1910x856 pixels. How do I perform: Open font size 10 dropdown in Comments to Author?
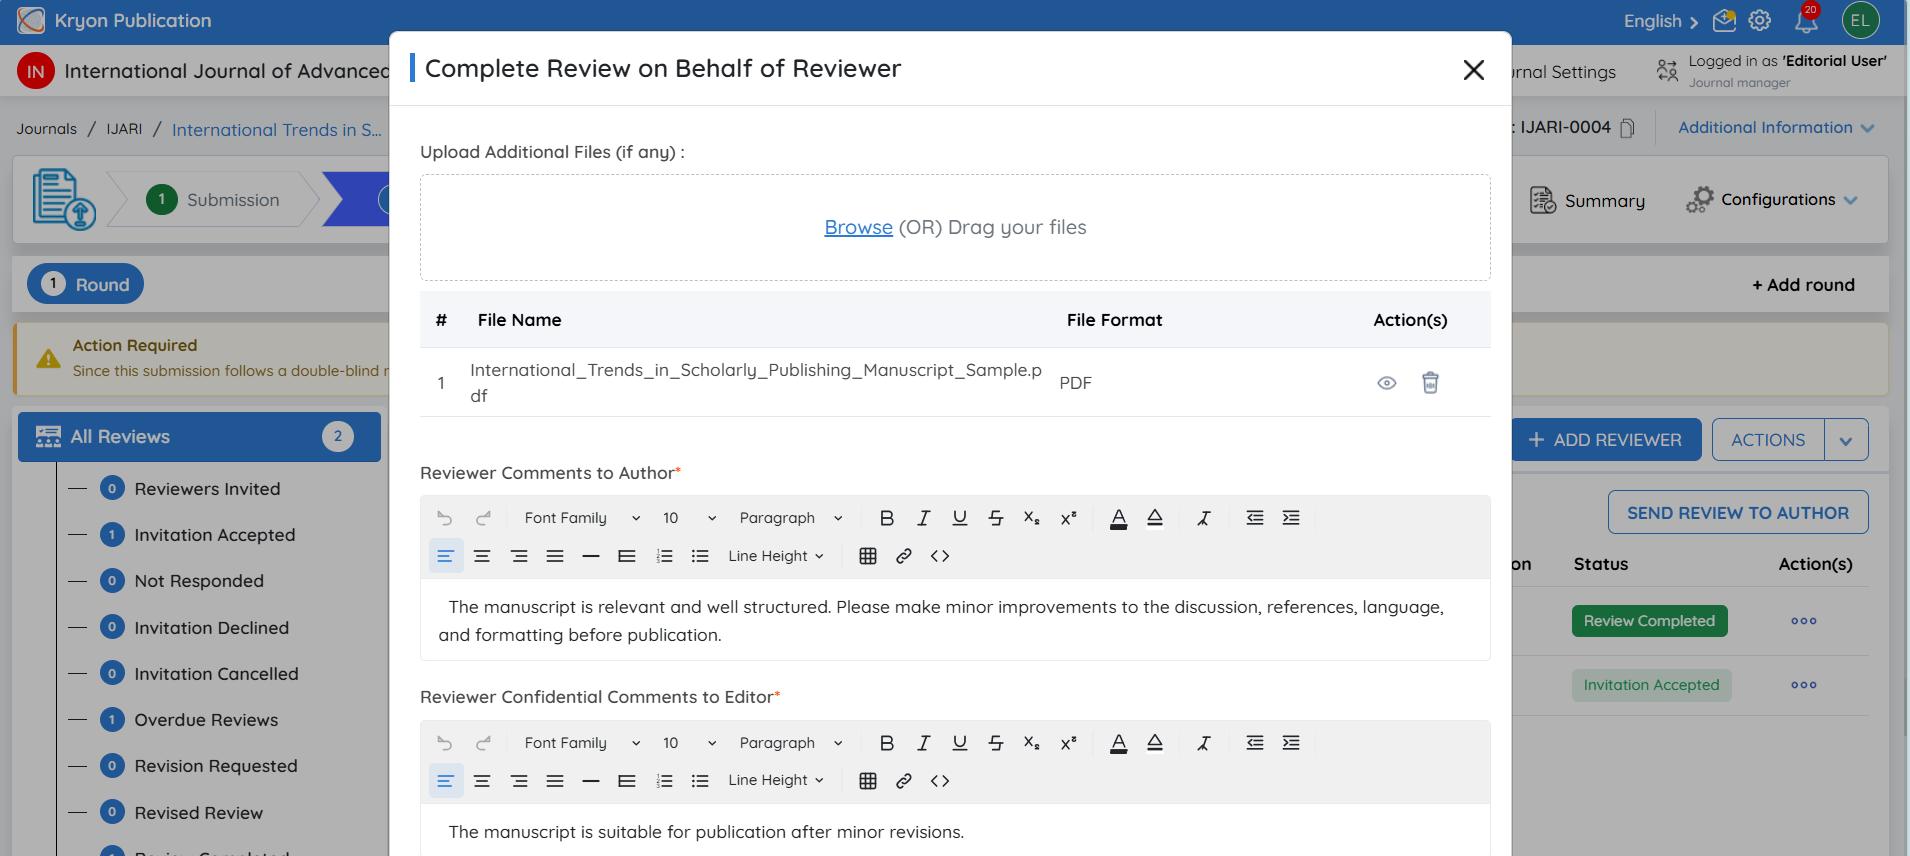click(x=689, y=518)
